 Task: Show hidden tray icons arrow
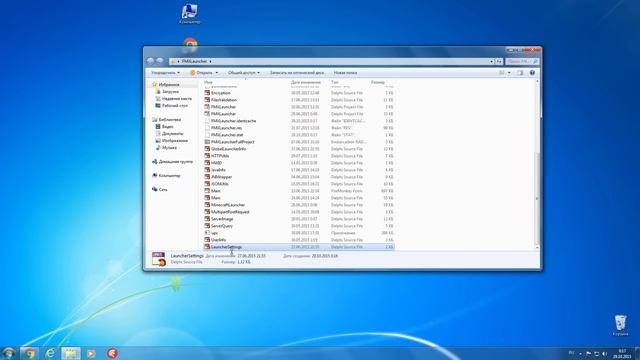580,353
